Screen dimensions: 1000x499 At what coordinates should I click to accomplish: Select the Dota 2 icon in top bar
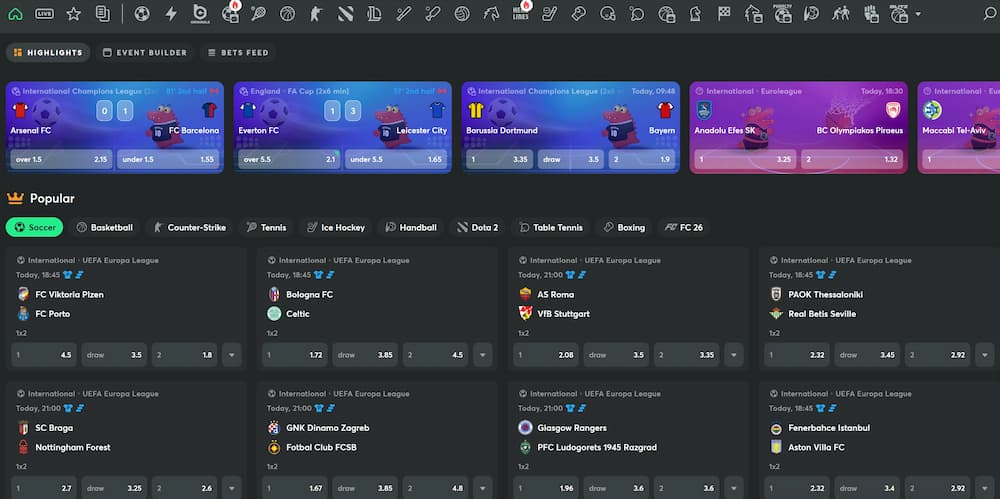(x=346, y=14)
